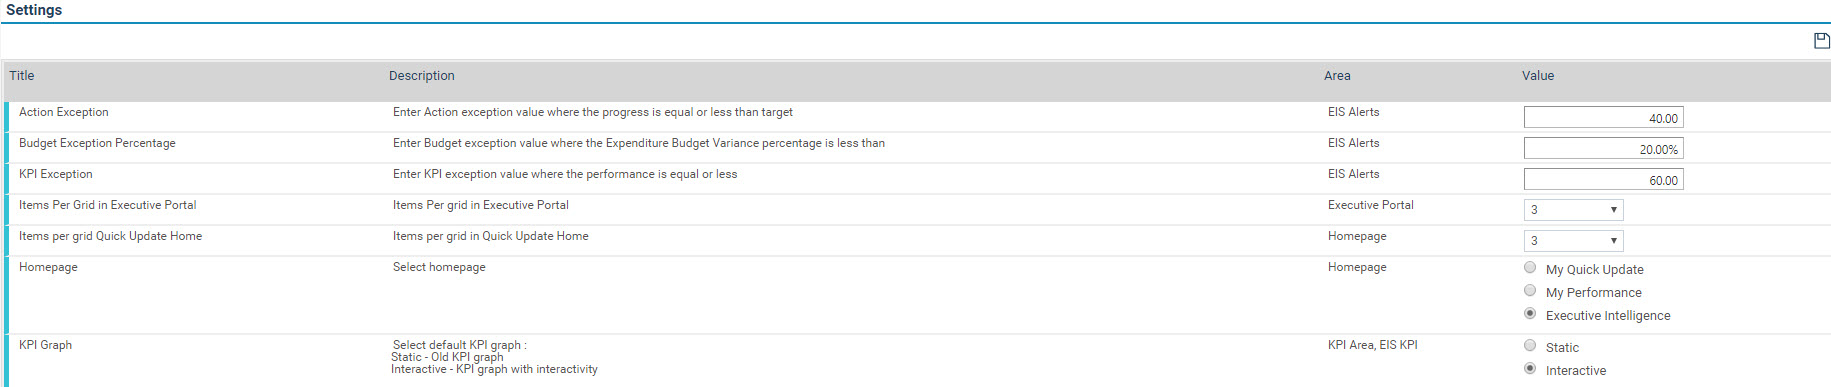
Task: Click the Value column header
Action: click(x=1538, y=76)
